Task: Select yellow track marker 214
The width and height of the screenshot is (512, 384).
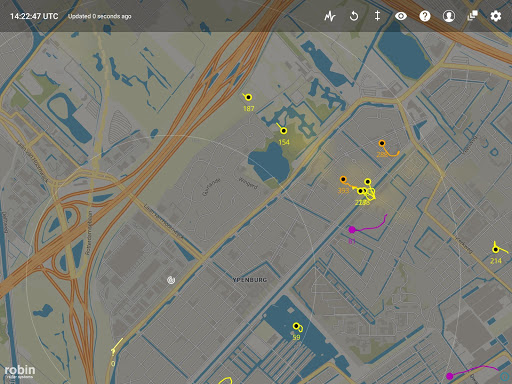Action: [496, 249]
